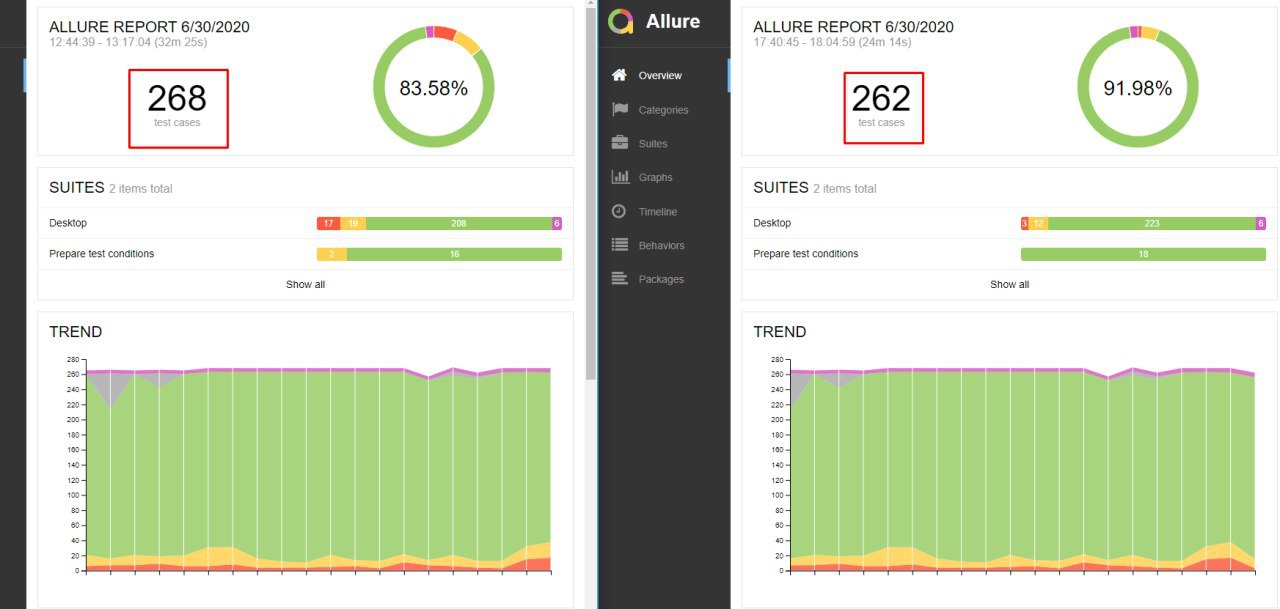
Task: Open Desktop suite in right report
Action: tap(1009, 223)
